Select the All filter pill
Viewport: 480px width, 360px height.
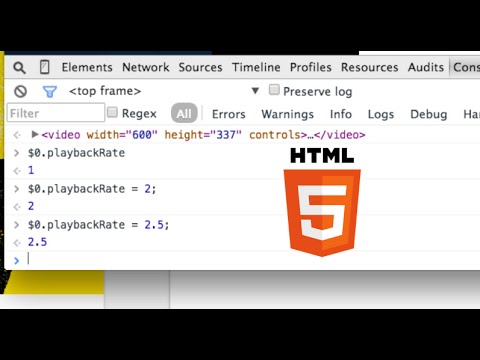click(x=184, y=113)
